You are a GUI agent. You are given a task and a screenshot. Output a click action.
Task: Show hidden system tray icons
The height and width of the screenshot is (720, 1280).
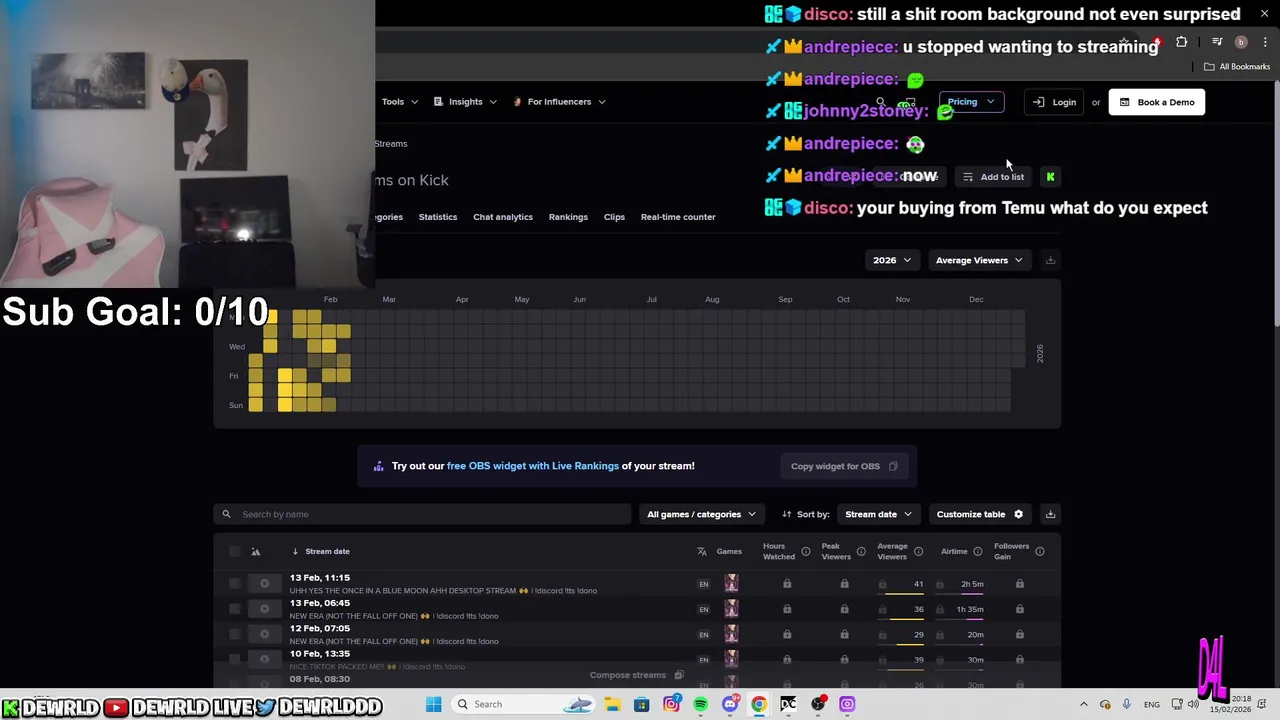(1083, 704)
